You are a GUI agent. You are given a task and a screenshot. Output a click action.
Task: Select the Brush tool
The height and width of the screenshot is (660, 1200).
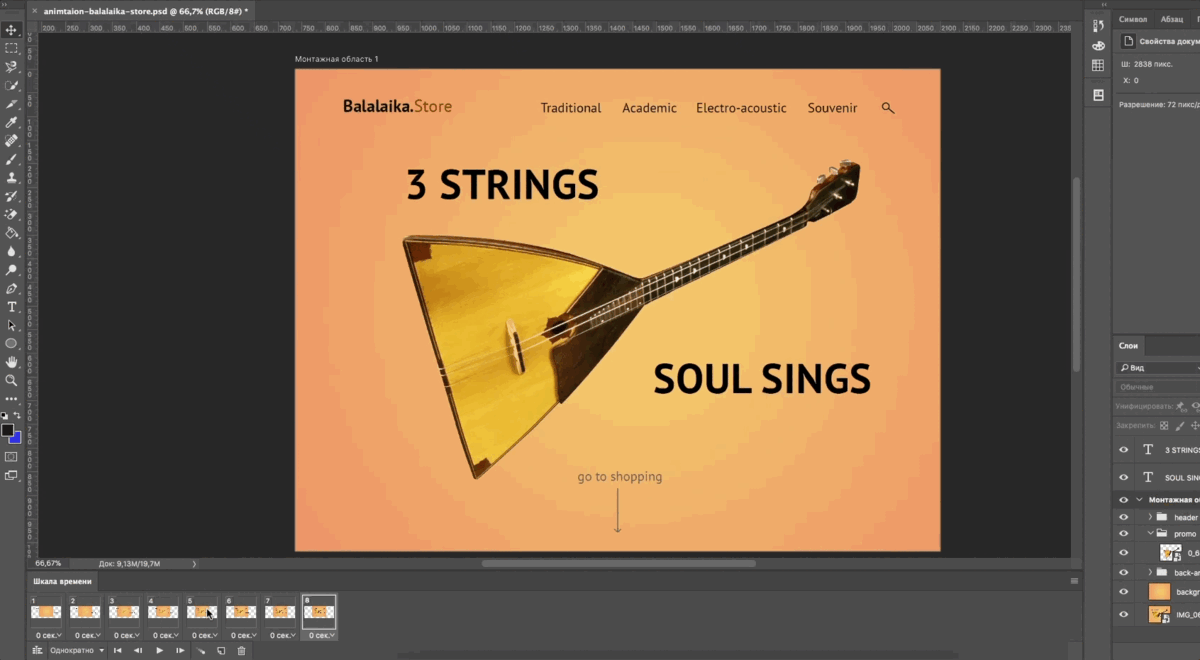(x=12, y=159)
